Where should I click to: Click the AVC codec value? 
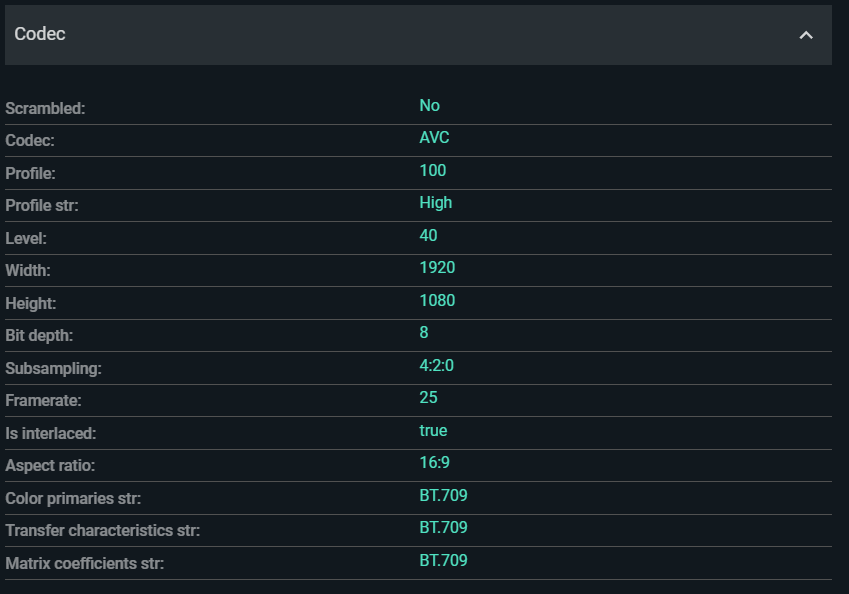coord(434,138)
